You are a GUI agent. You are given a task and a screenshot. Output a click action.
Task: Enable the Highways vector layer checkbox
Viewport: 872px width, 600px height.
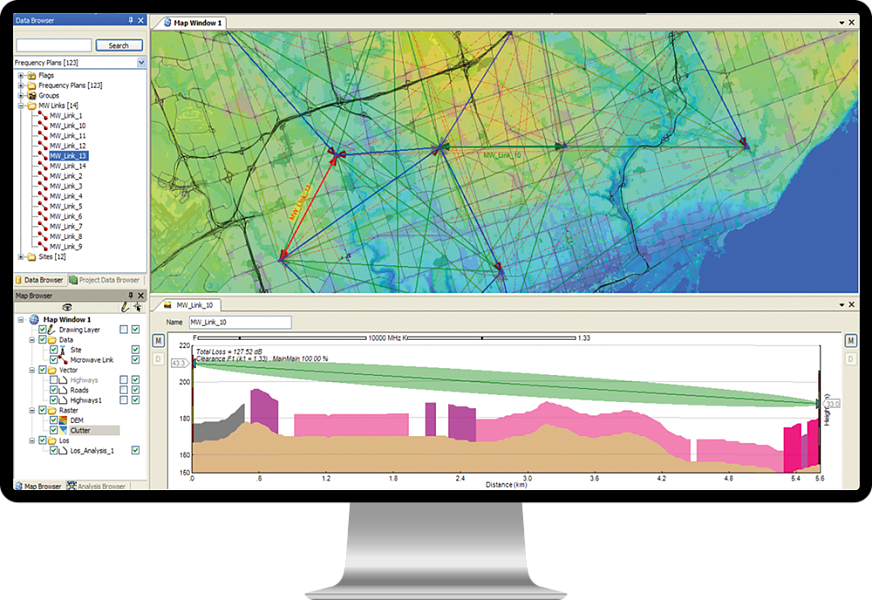point(53,380)
